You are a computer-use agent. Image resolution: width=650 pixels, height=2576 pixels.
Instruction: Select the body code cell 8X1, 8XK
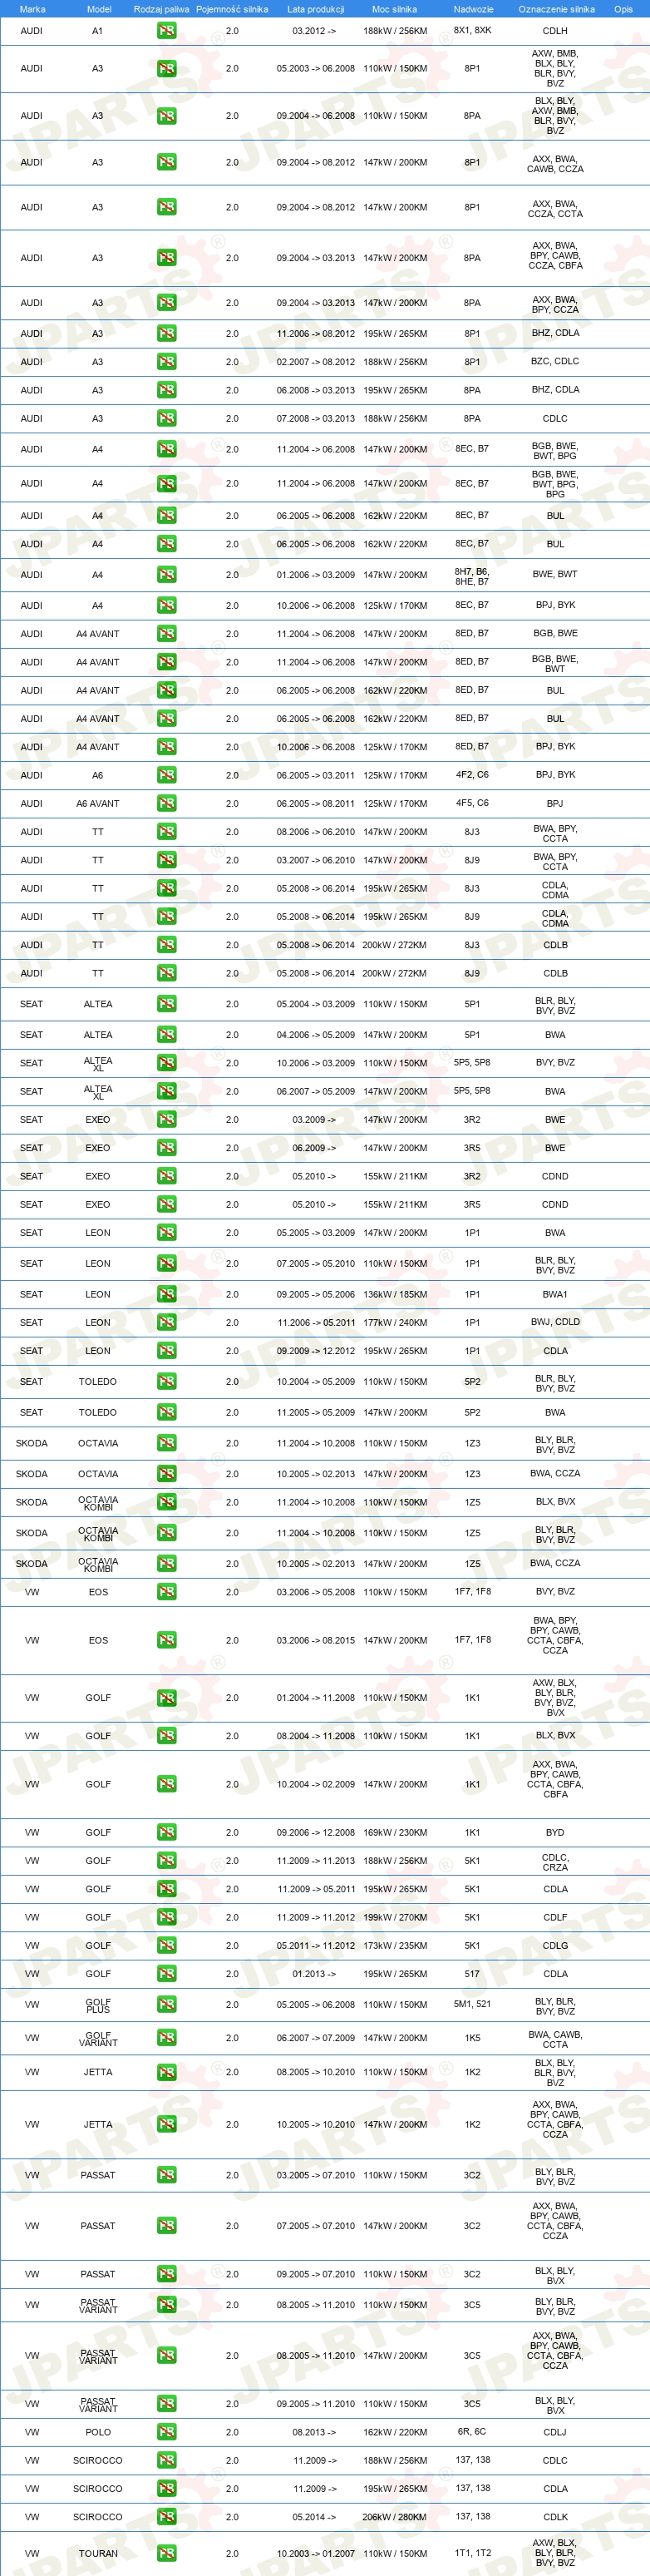point(472,31)
